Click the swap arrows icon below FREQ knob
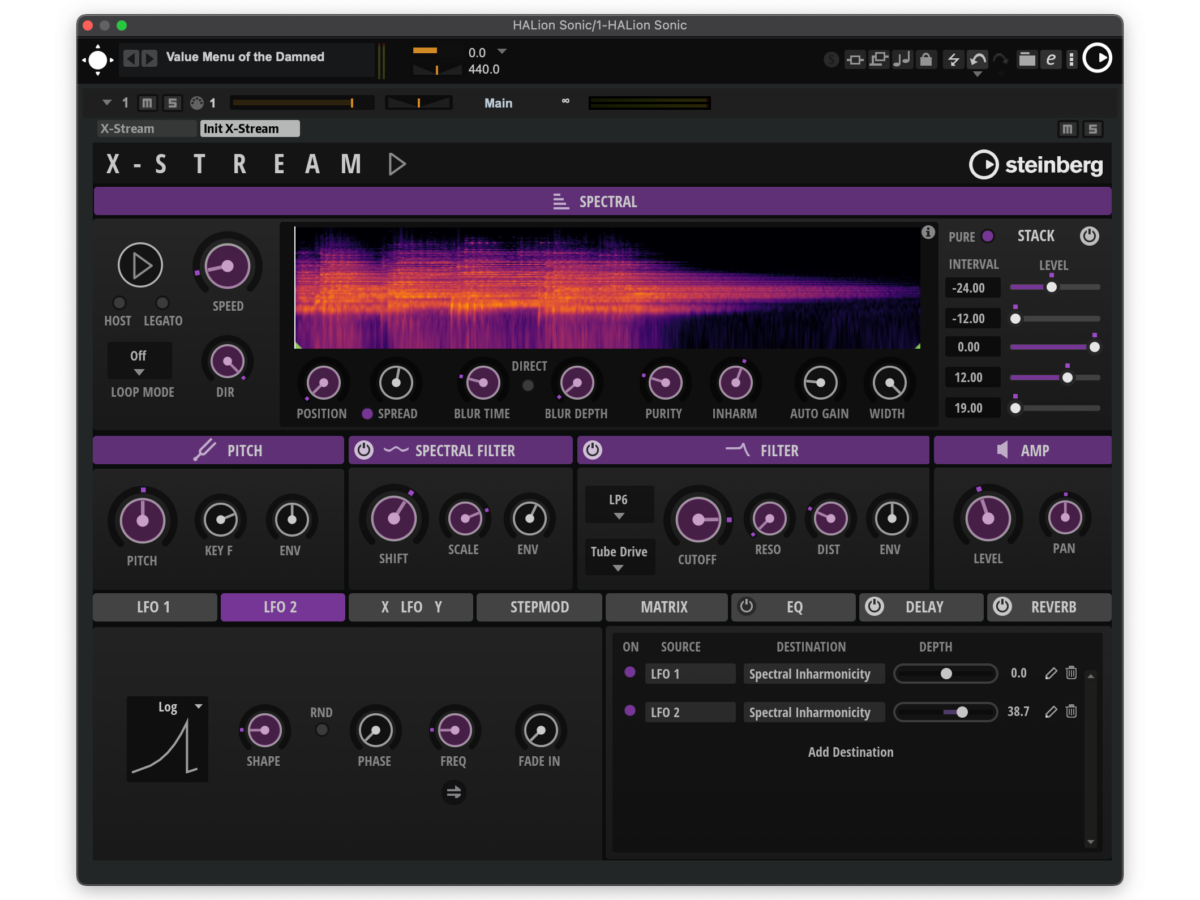 click(454, 792)
